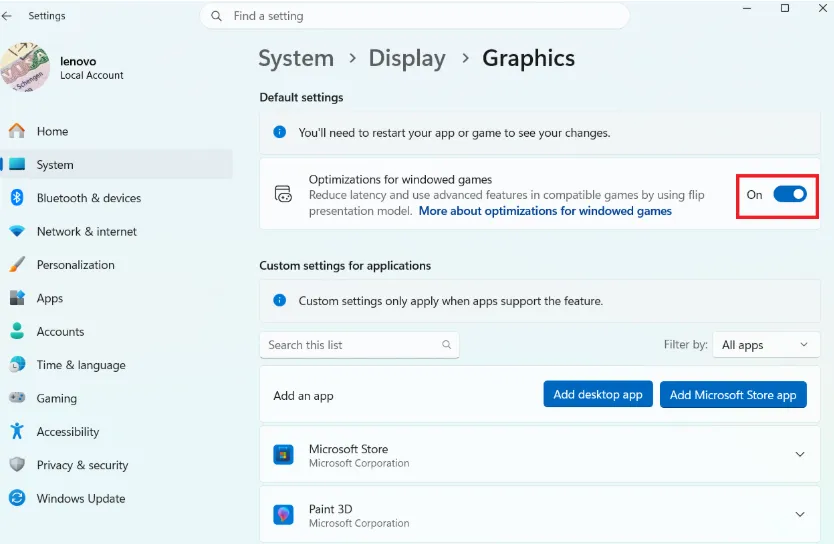Screen dimensions: 834x544
Task: Maximize the Settings window
Action: click(x=785, y=8)
